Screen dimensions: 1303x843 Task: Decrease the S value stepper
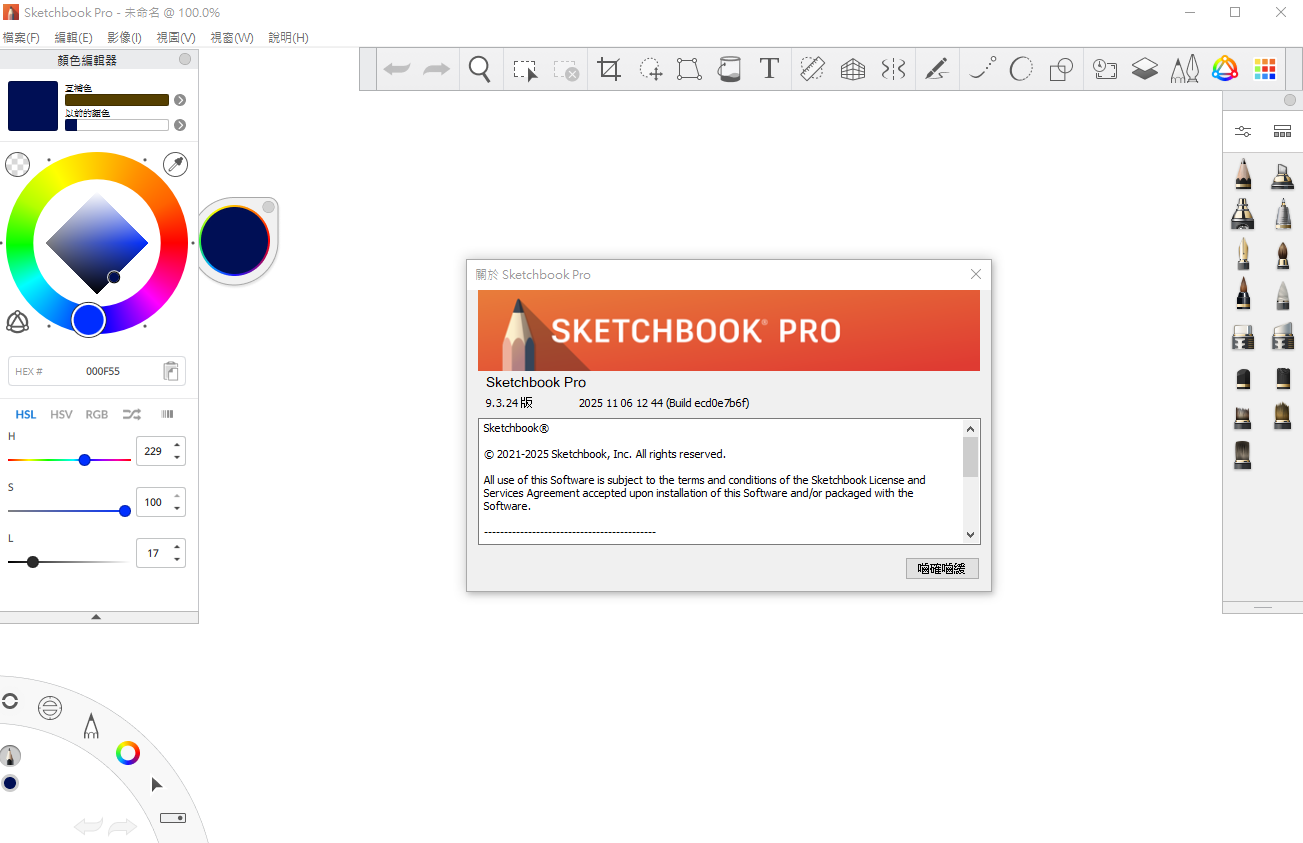click(177, 508)
